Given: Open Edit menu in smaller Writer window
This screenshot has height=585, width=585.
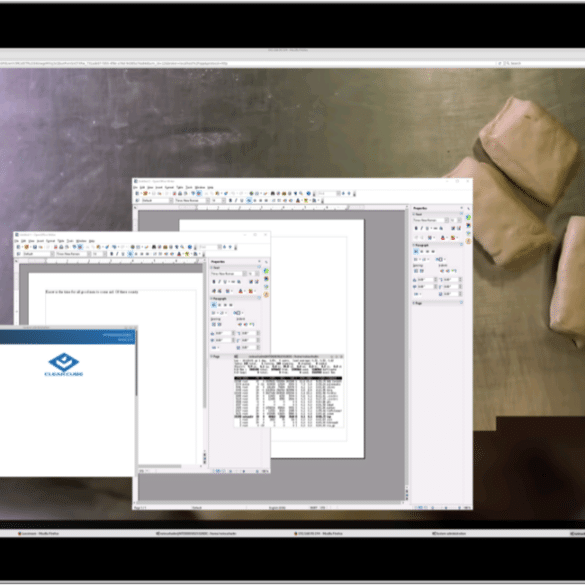Looking at the screenshot, I should [x=23, y=241].
